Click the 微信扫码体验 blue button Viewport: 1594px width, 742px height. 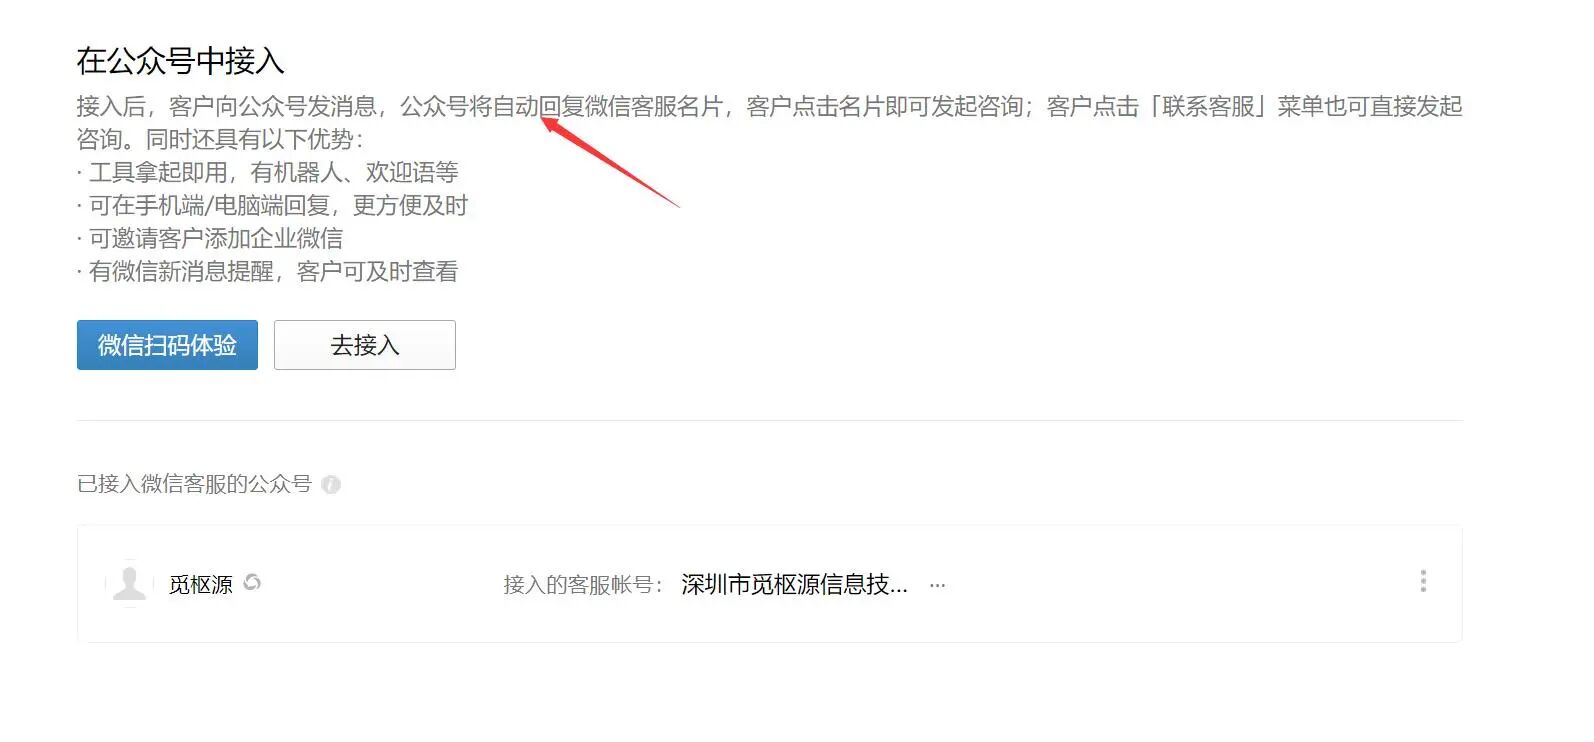[x=167, y=345]
